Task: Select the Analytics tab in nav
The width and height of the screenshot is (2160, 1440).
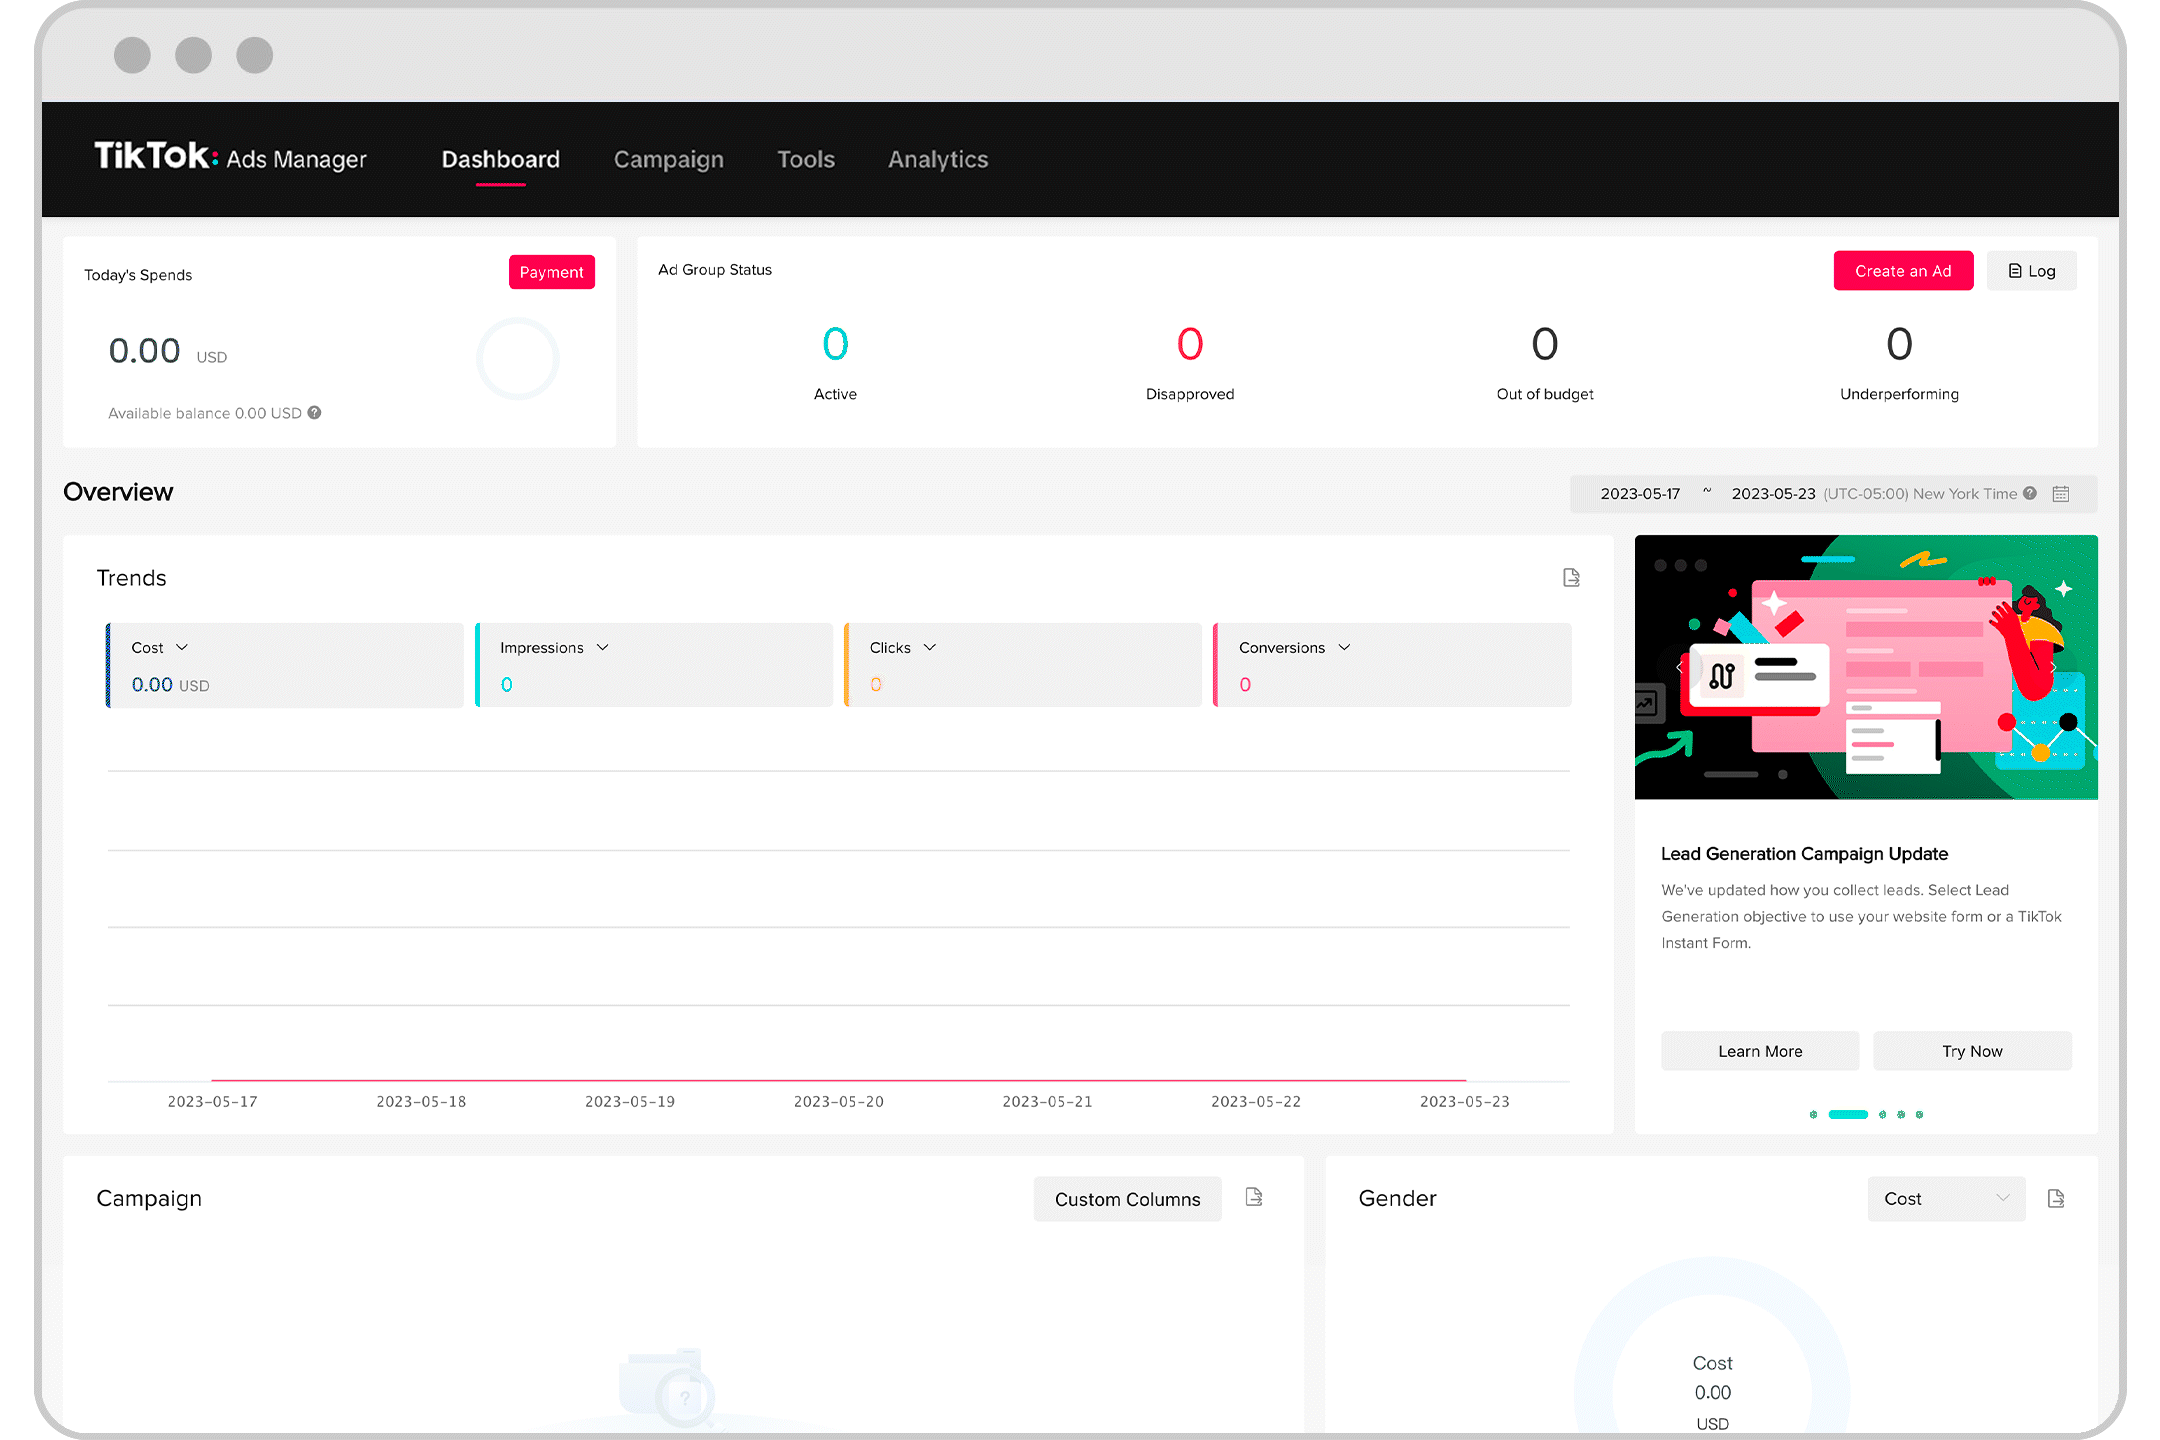Action: (937, 159)
